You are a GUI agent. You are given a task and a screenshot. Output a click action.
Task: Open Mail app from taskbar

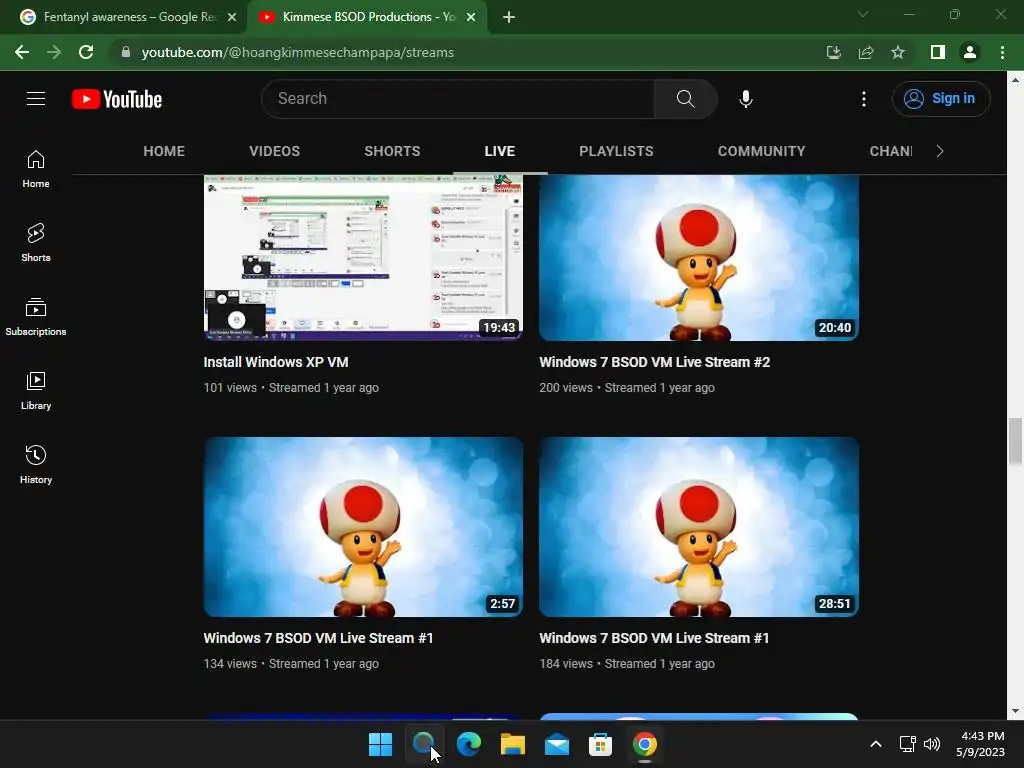(556, 744)
